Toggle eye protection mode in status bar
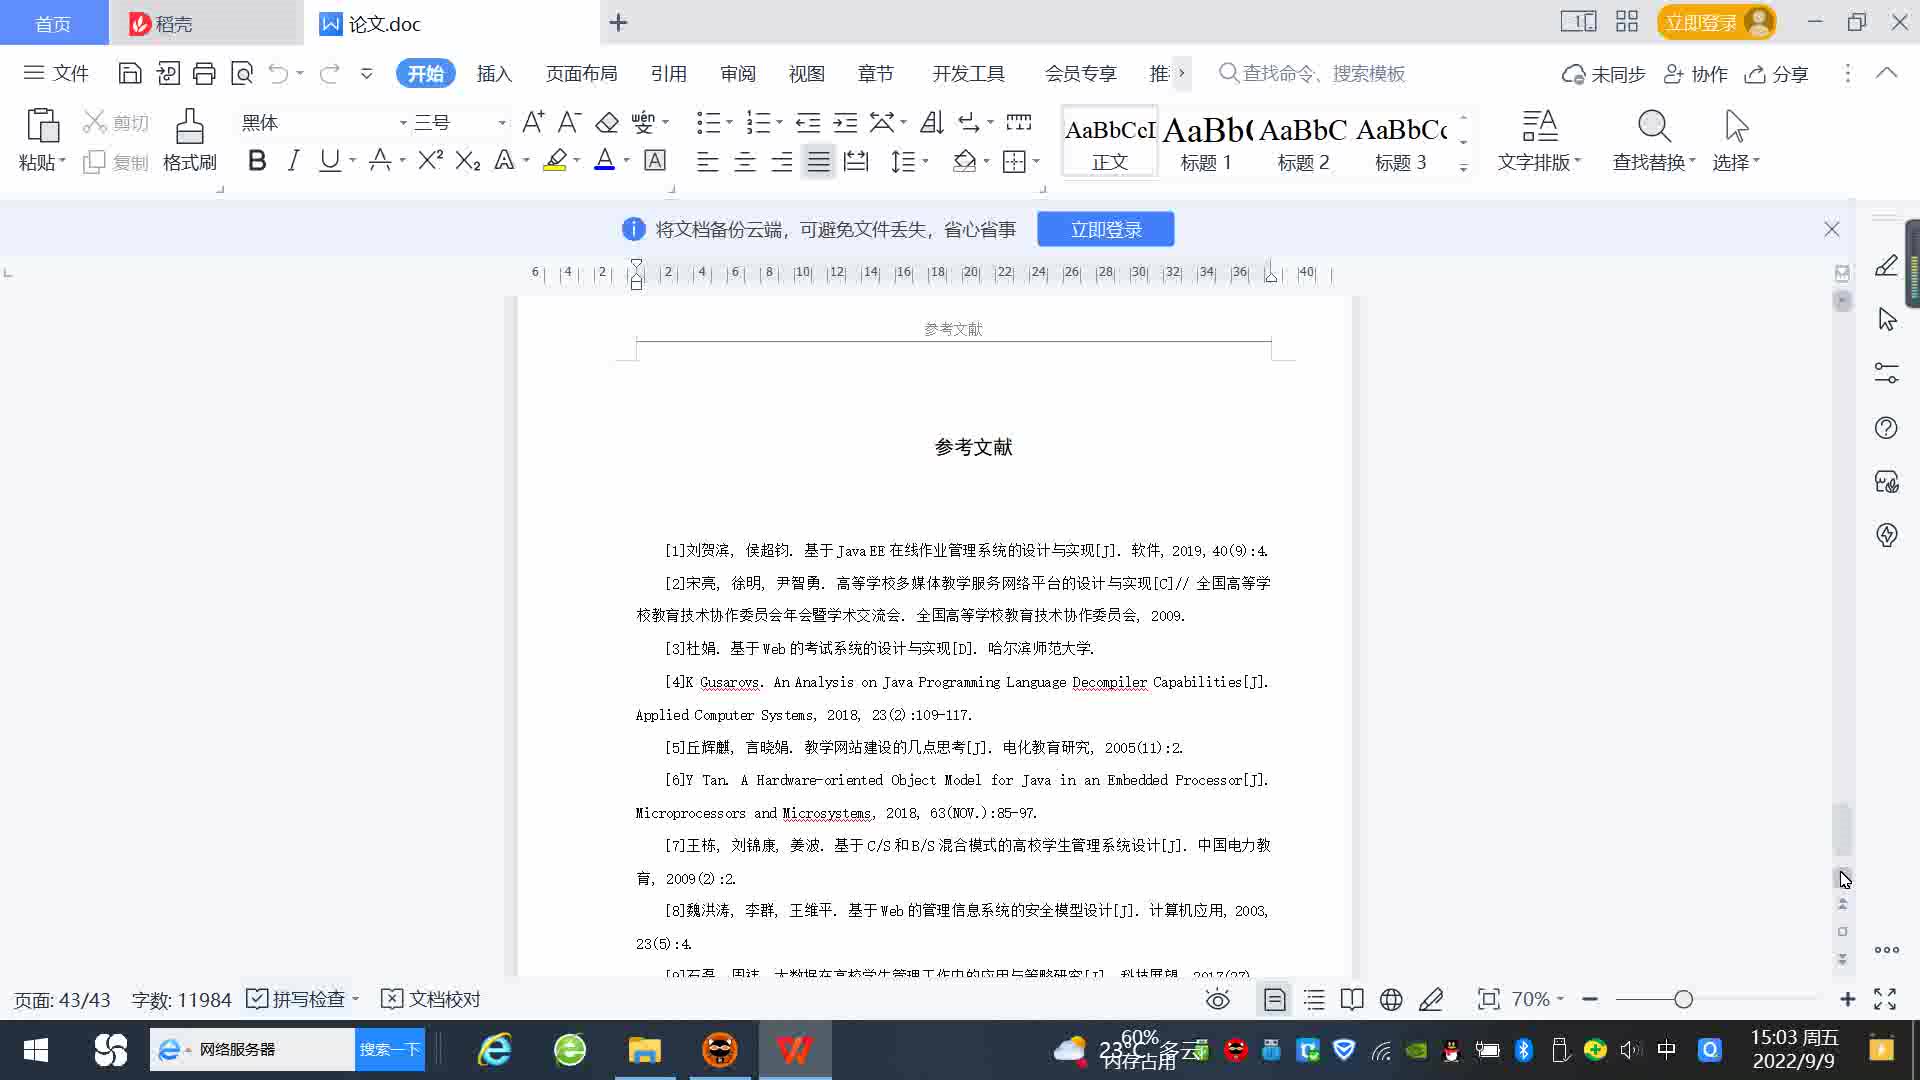Viewport: 1920px width, 1080px height. 1217,999
